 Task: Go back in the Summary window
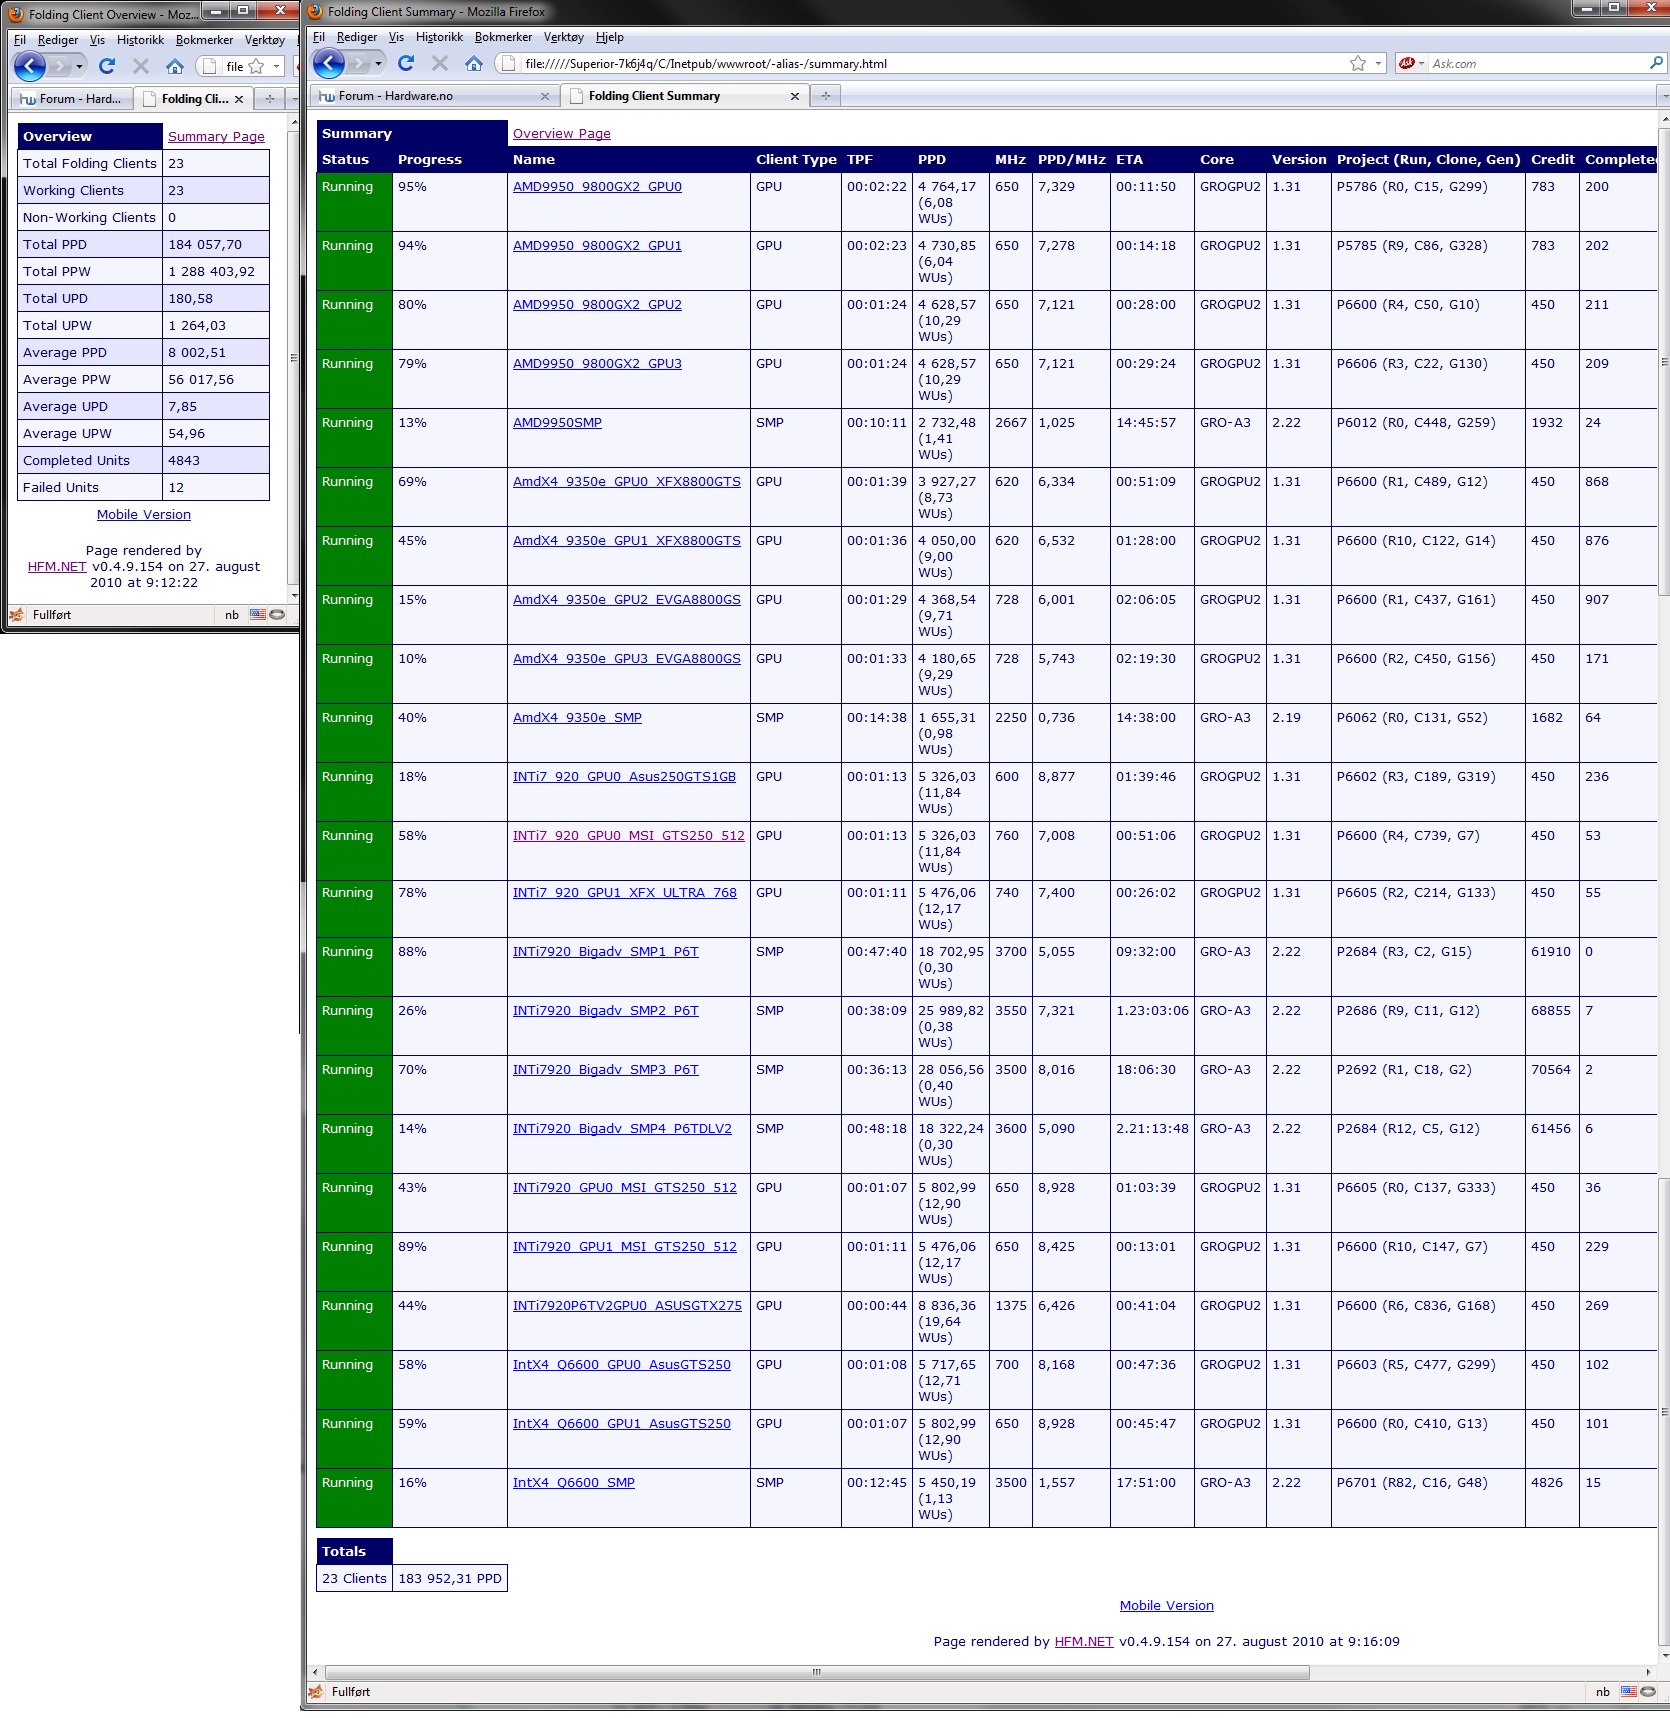click(x=329, y=63)
